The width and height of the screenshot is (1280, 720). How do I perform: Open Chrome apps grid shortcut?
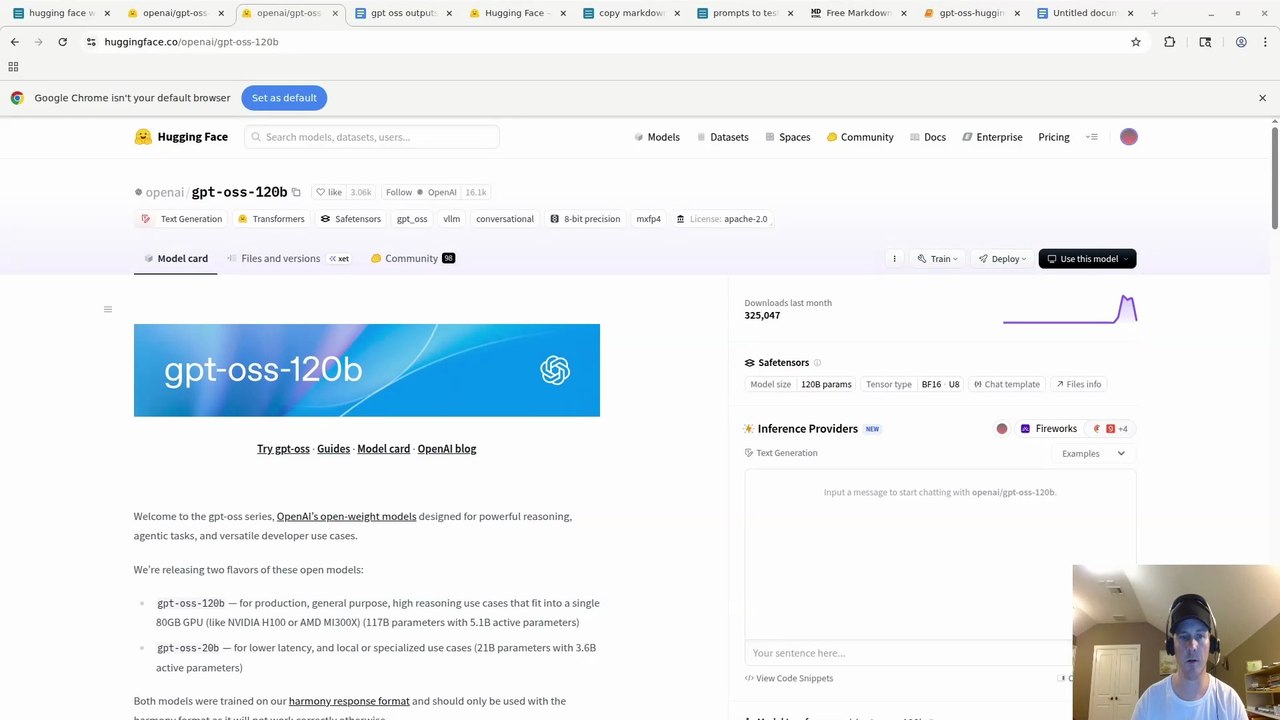[x=13, y=67]
